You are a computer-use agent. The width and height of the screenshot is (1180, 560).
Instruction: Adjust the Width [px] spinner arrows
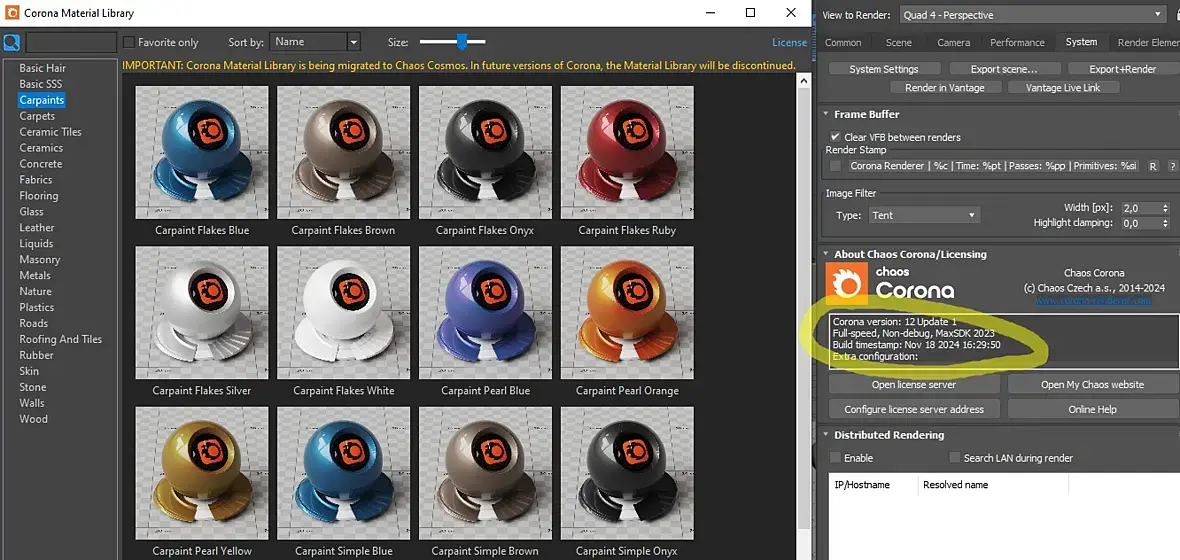[1166, 208]
